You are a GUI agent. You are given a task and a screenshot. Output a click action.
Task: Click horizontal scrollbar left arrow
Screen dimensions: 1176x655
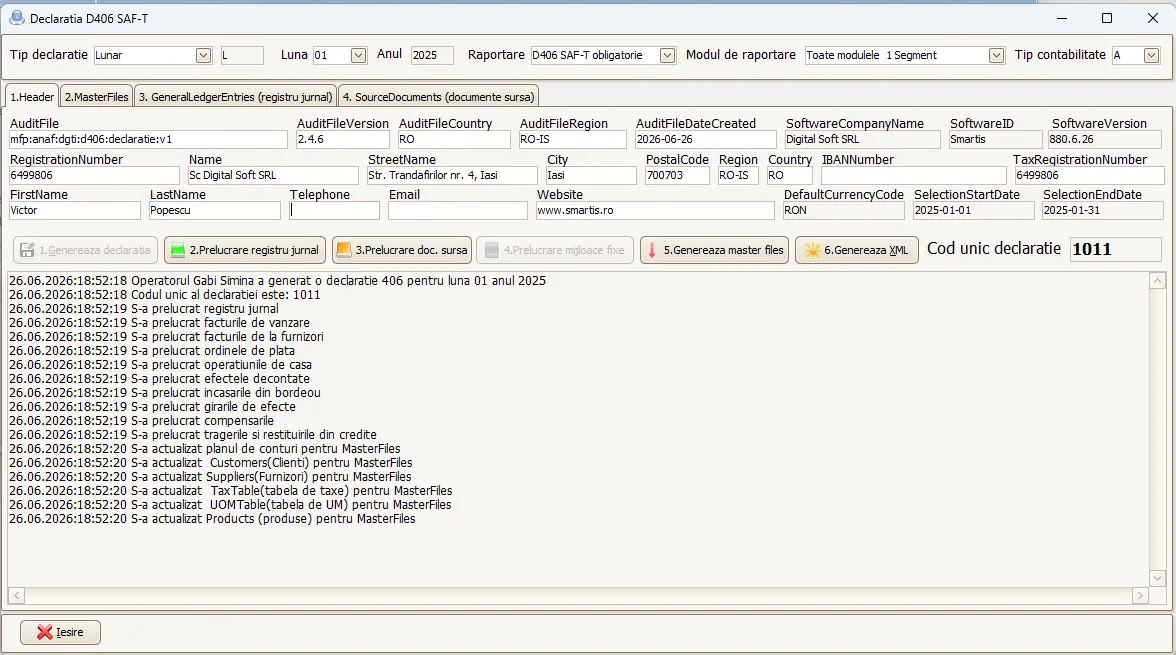pos(16,596)
